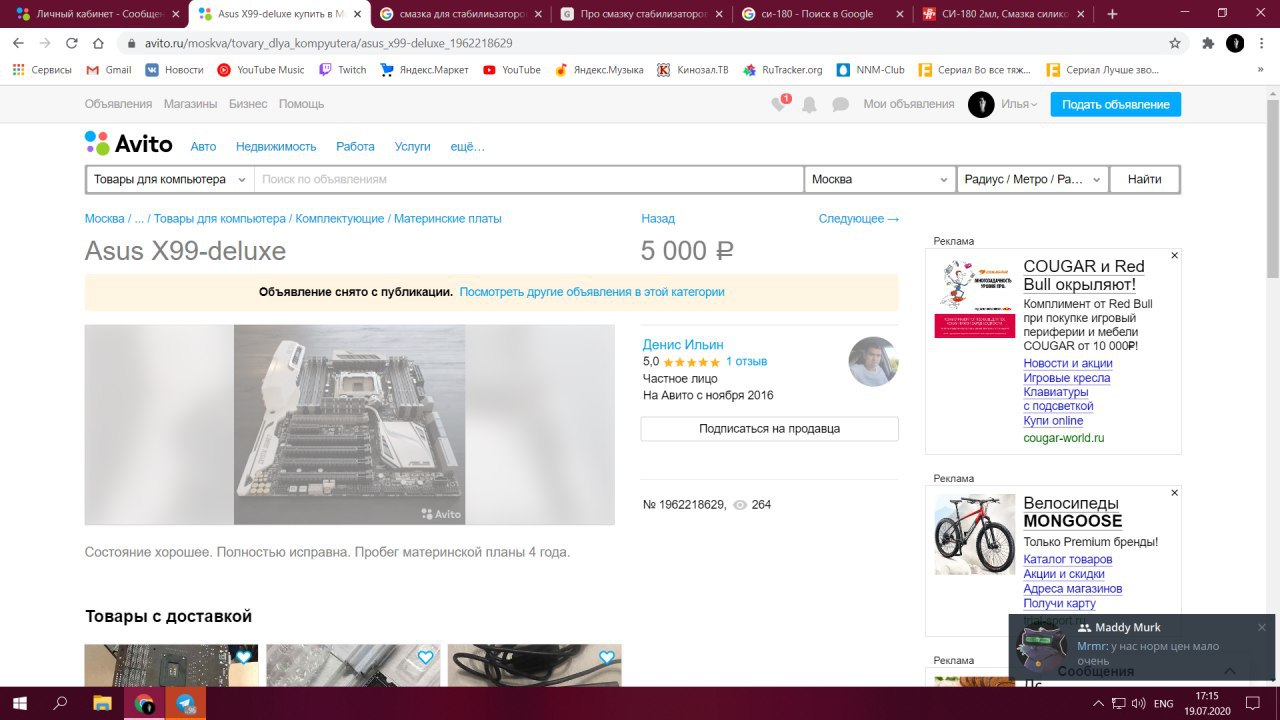This screenshot has height=720, width=1280.
Task: Open Avito favorites heart icon
Action: click(779, 104)
